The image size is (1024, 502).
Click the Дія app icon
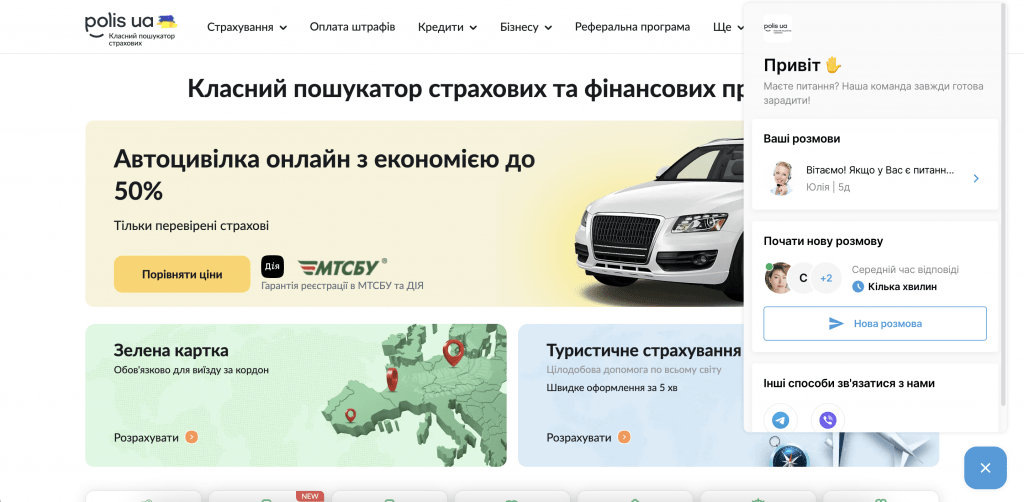coord(272,267)
